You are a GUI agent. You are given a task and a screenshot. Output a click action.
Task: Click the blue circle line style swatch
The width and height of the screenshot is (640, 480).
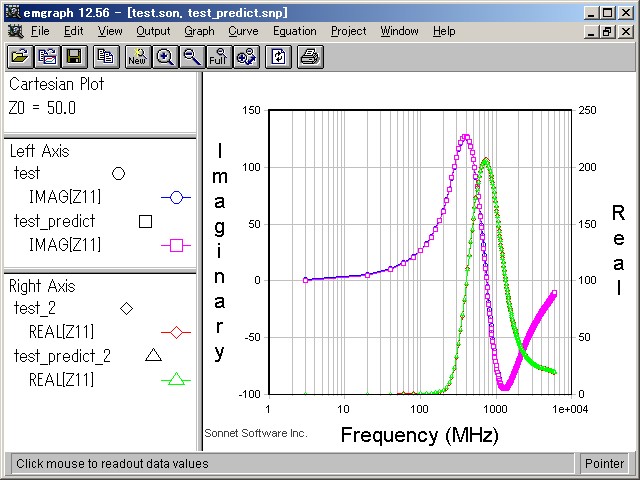[x=176, y=198]
